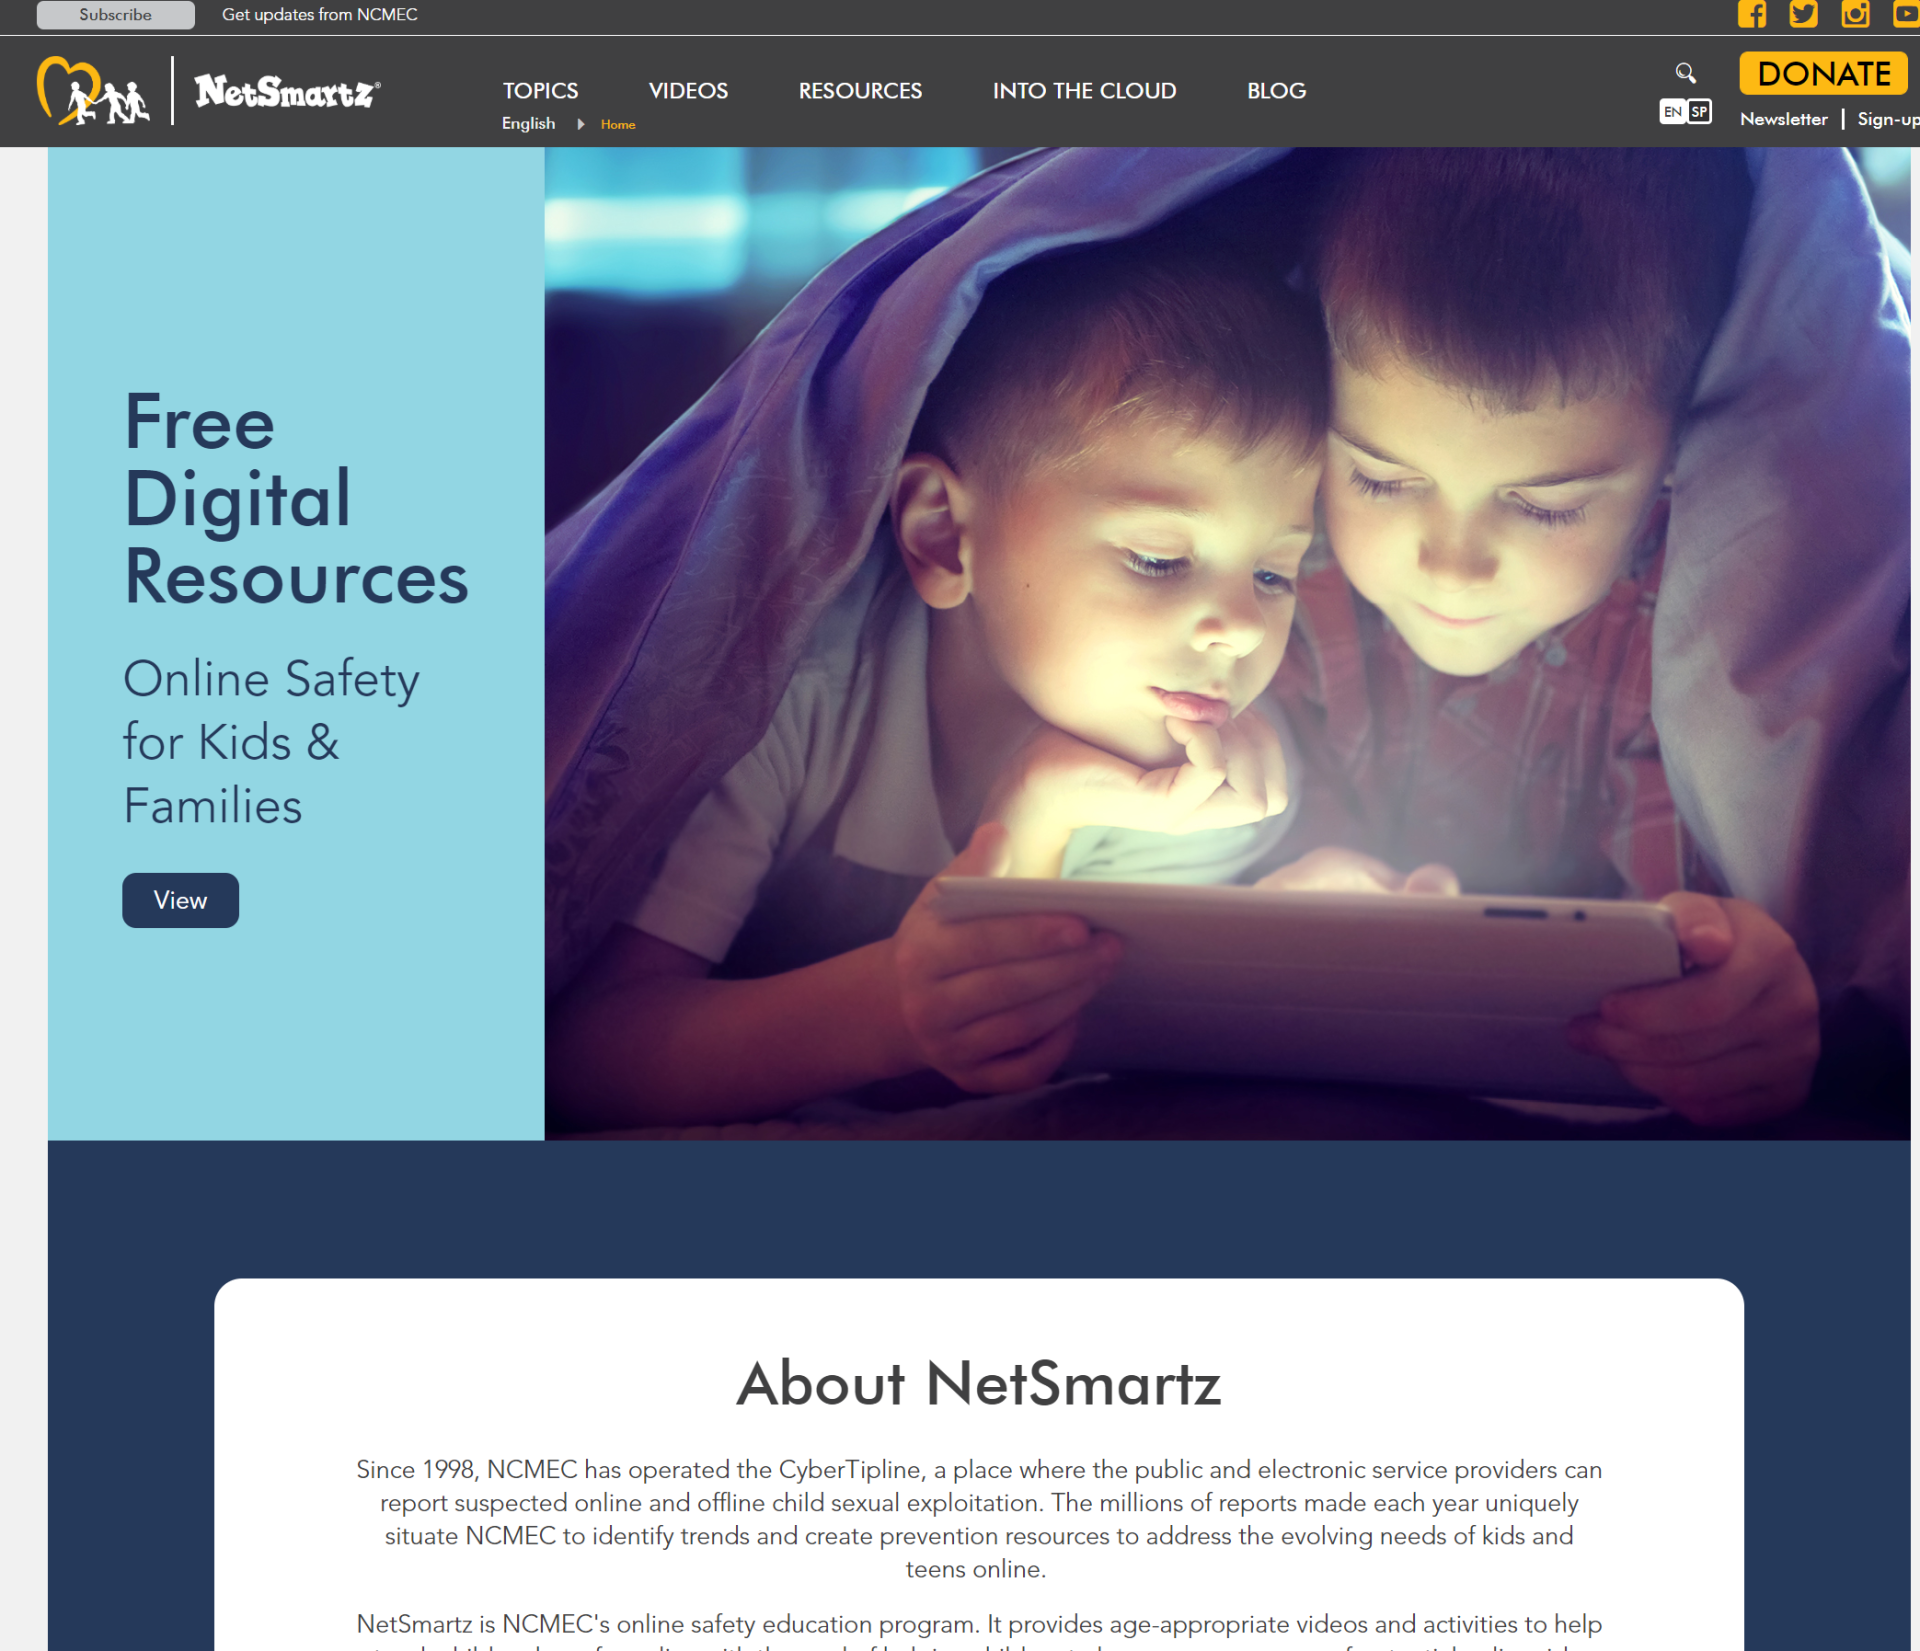The image size is (1920, 1651).
Task: Go to INTO THE CLOUD section
Action: click(1084, 91)
